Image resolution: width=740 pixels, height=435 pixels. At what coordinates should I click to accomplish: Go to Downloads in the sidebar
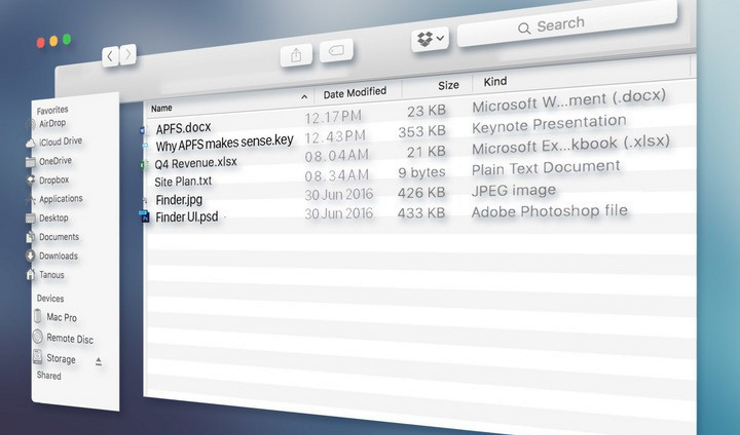[x=57, y=256]
